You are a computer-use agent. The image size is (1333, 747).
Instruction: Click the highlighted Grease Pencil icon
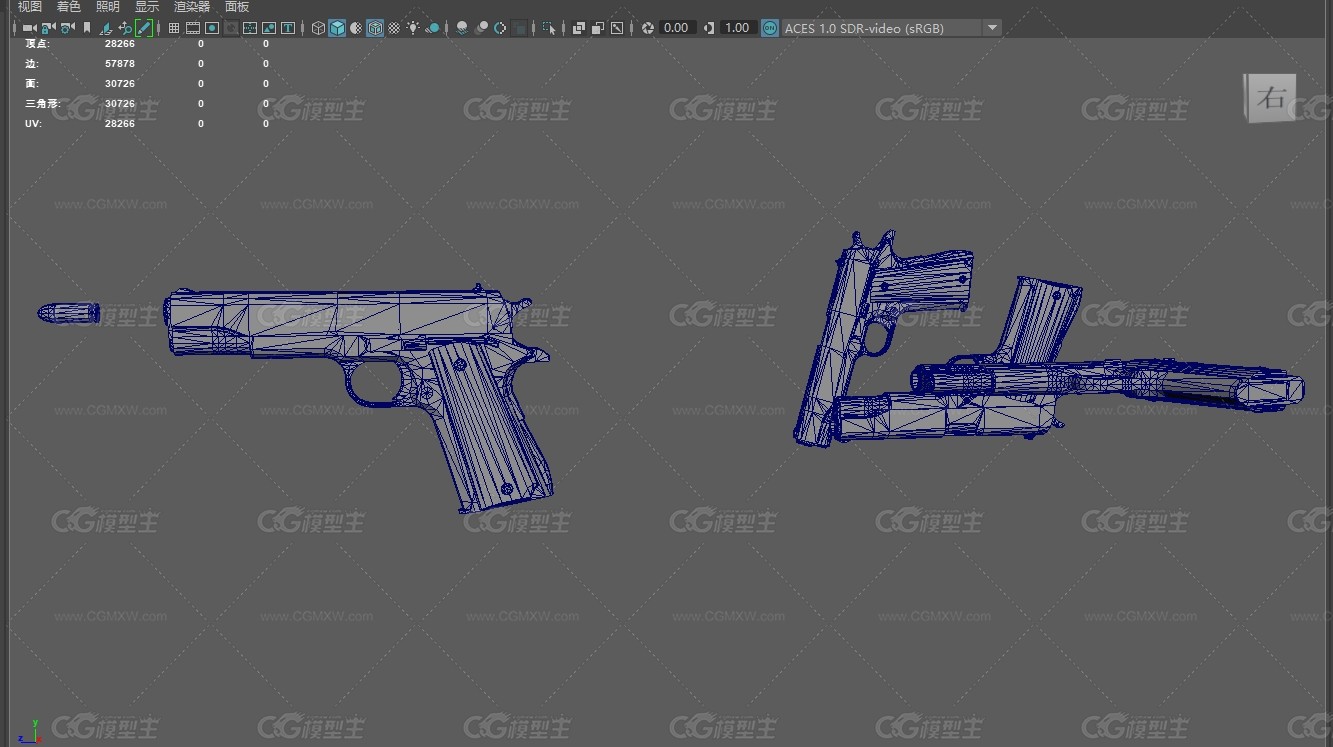tap(144, 28)
